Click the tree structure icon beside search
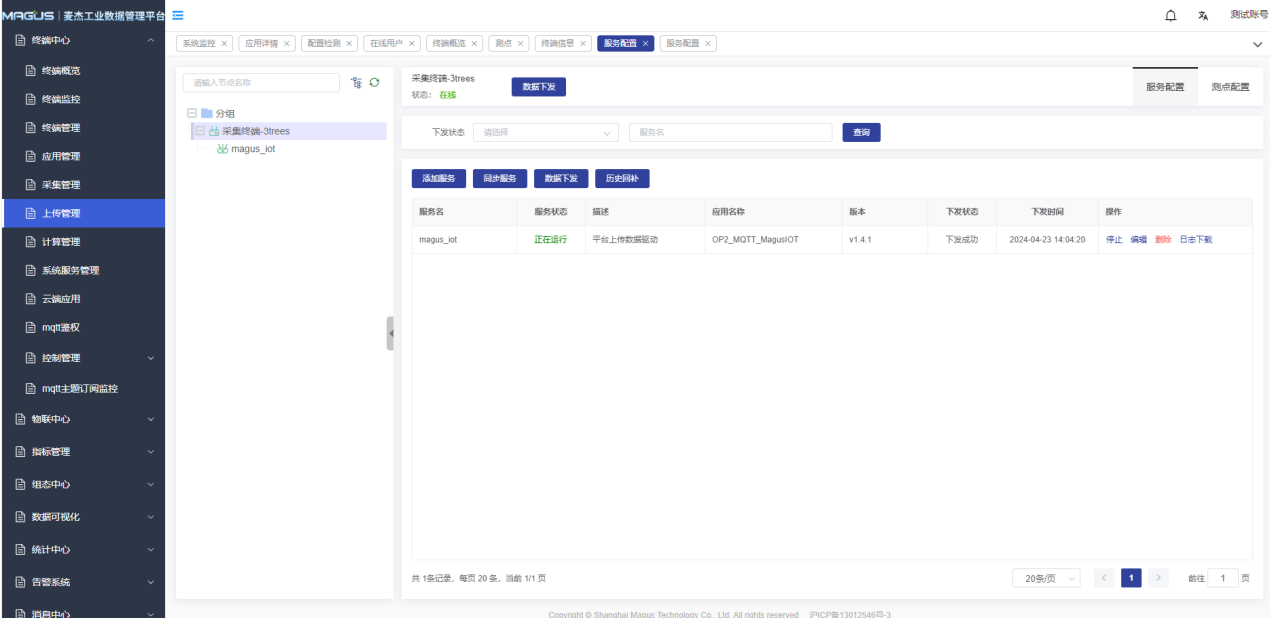The width and height of the screenshot is (1270, 618). tap(356, 83)
